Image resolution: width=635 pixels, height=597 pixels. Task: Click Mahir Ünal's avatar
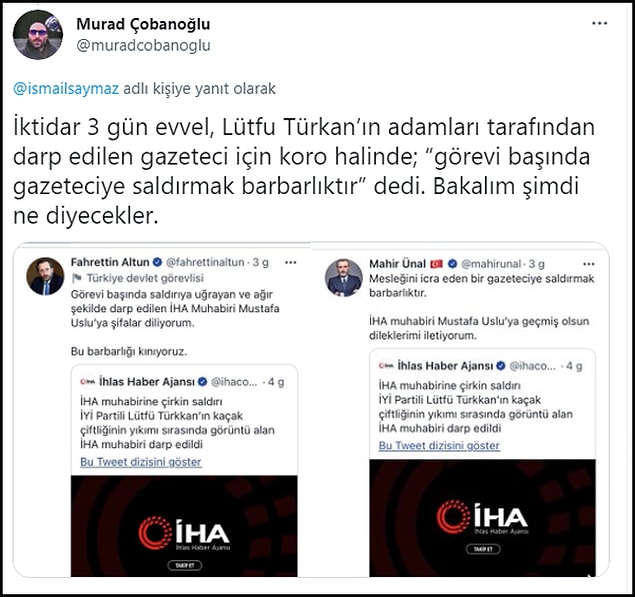pos(343,277)
